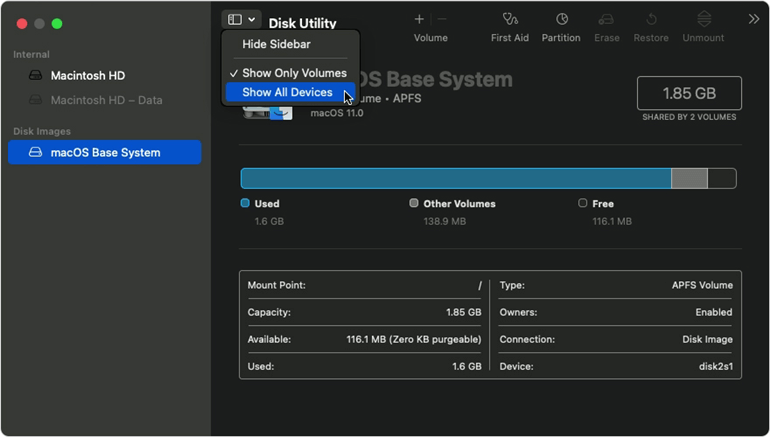
Task: Open the Partition pie chart tool
Action: coord(561,19)
